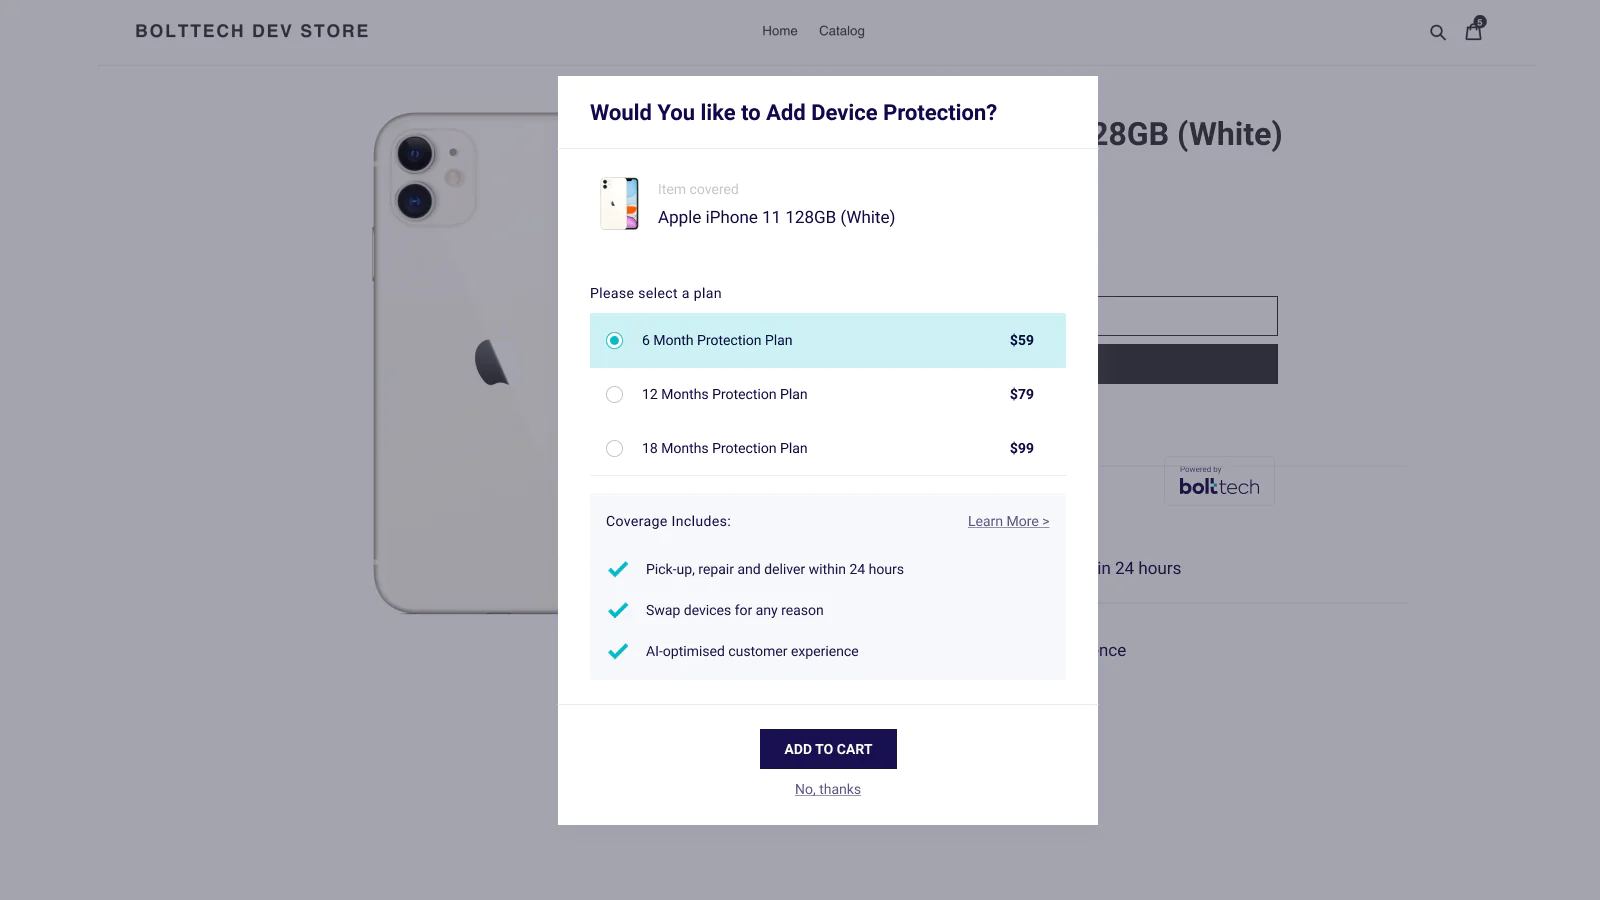Click the large iPhone product image behind the modal

(465, 362)
